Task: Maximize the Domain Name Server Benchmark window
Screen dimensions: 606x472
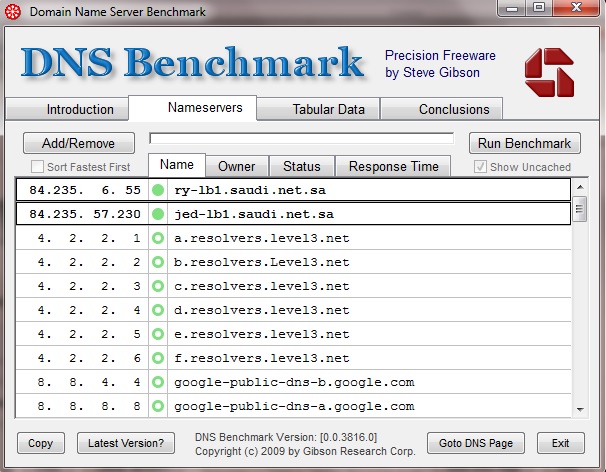Action: pos(539,8)
